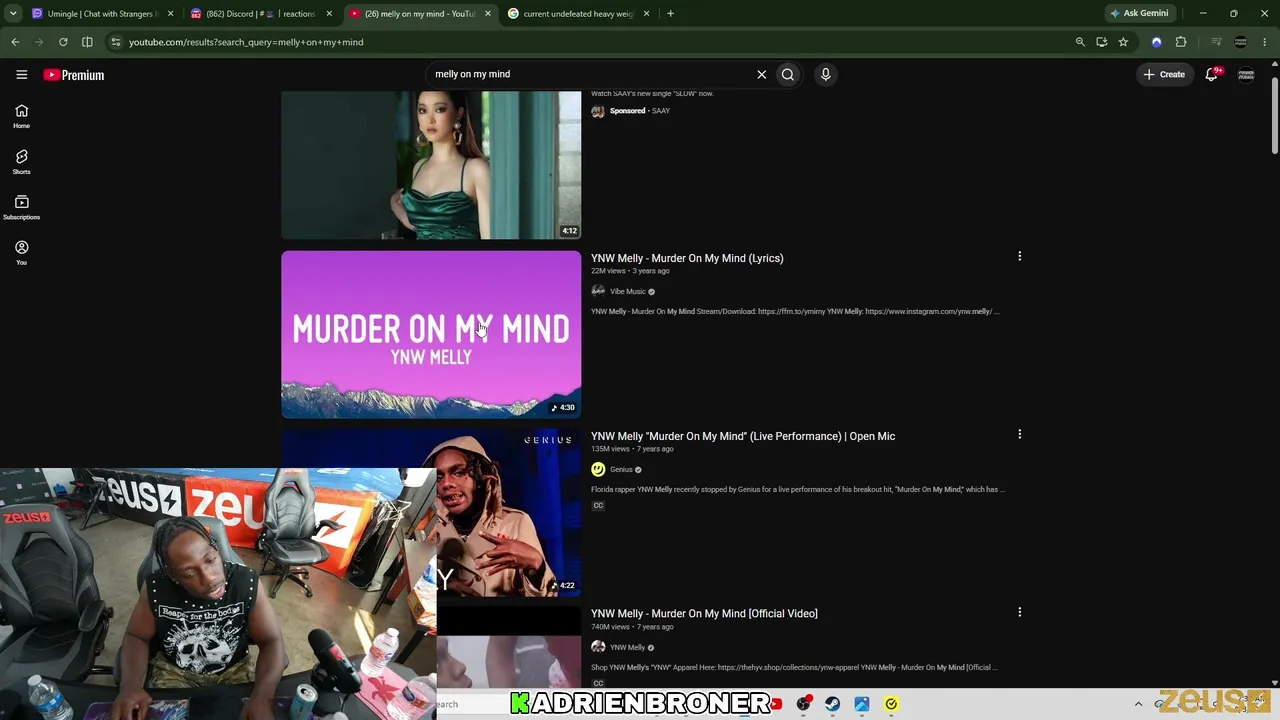
Task: Open Live Performance Open Mic video title
Action: pos(743,436)
